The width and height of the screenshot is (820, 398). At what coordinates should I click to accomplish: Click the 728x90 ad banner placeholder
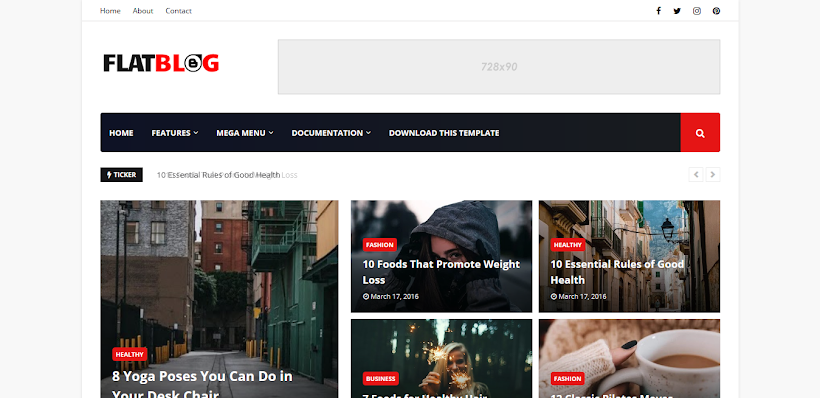pos(499,67)
